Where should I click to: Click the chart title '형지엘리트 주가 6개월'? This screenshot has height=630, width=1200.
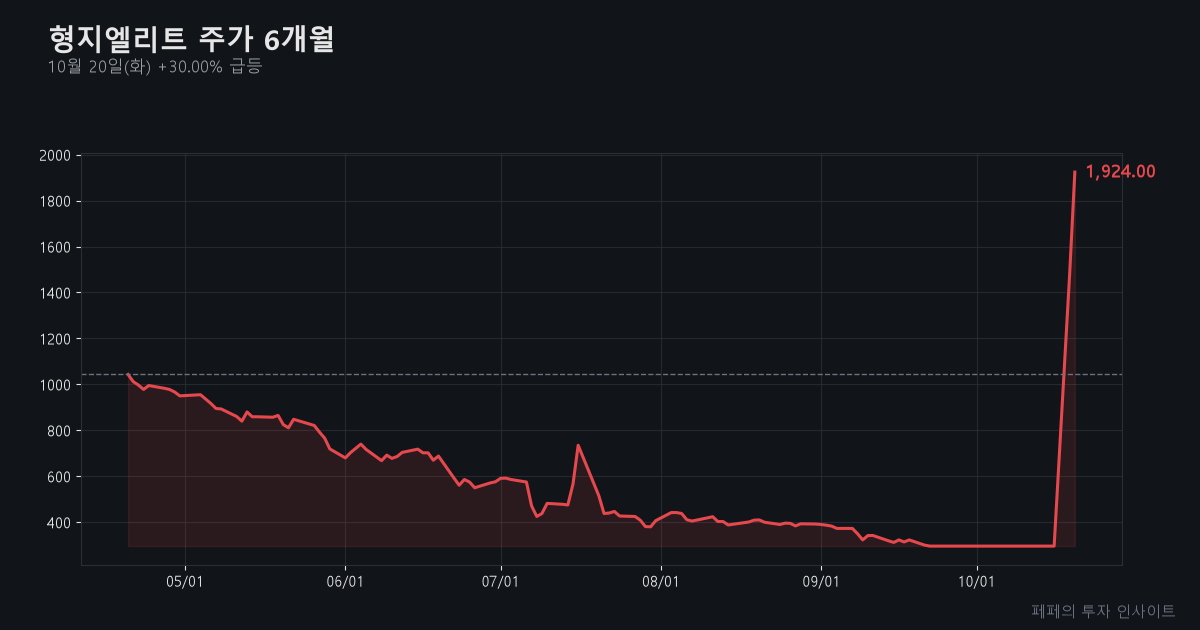tap(191, 39)
